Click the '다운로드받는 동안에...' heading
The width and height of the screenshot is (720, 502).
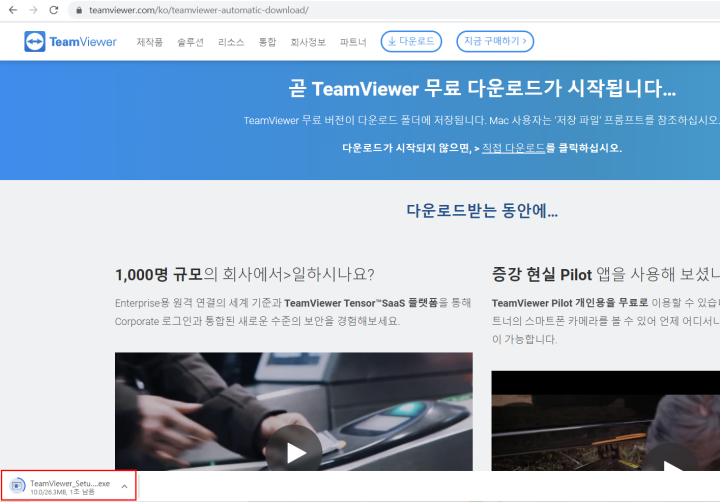pos(482,211)
